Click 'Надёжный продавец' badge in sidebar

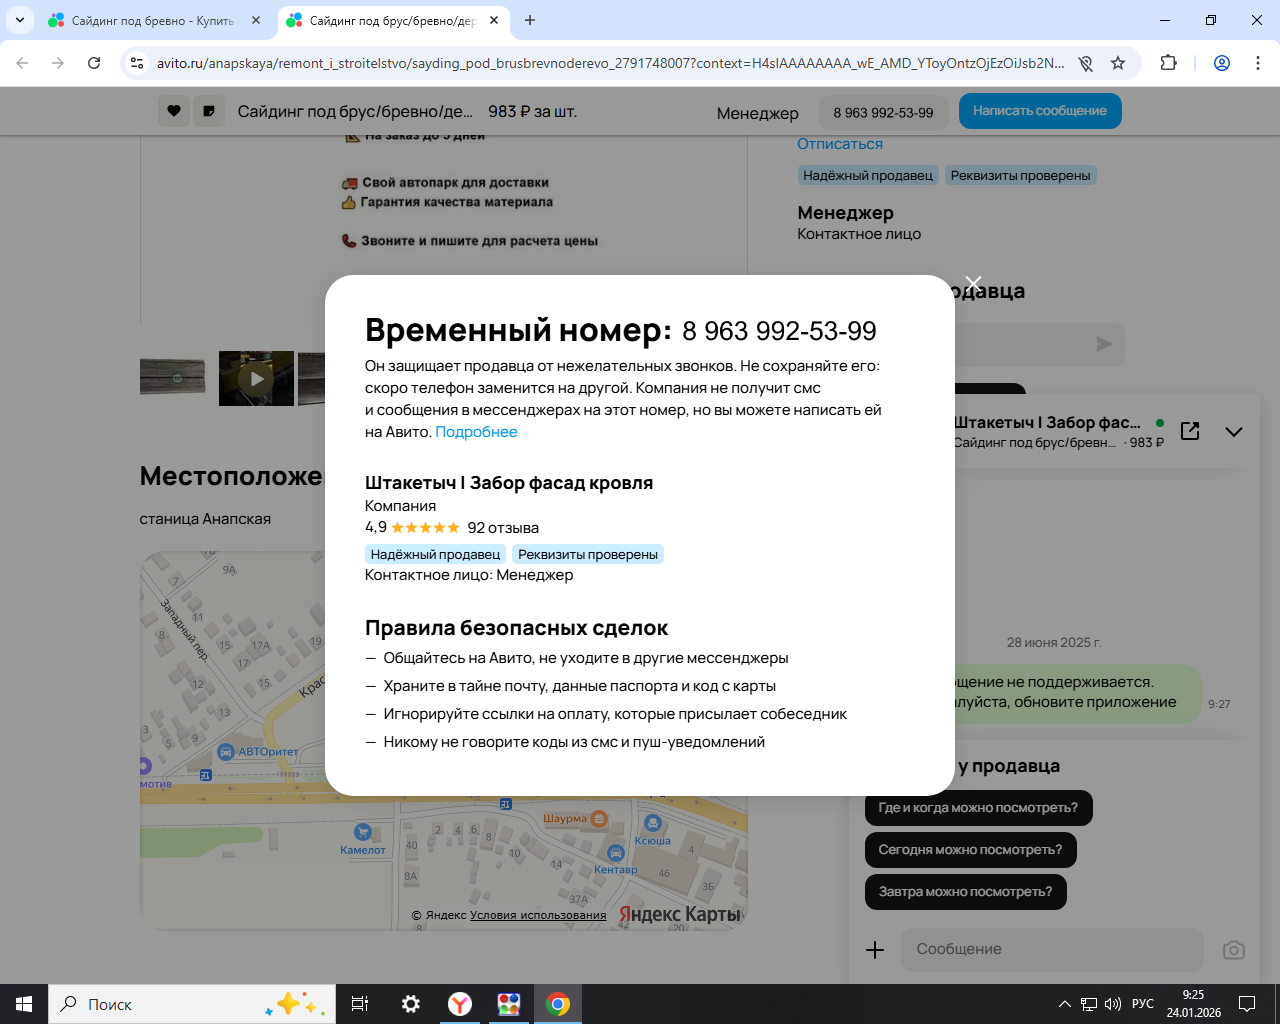[868, 175]
